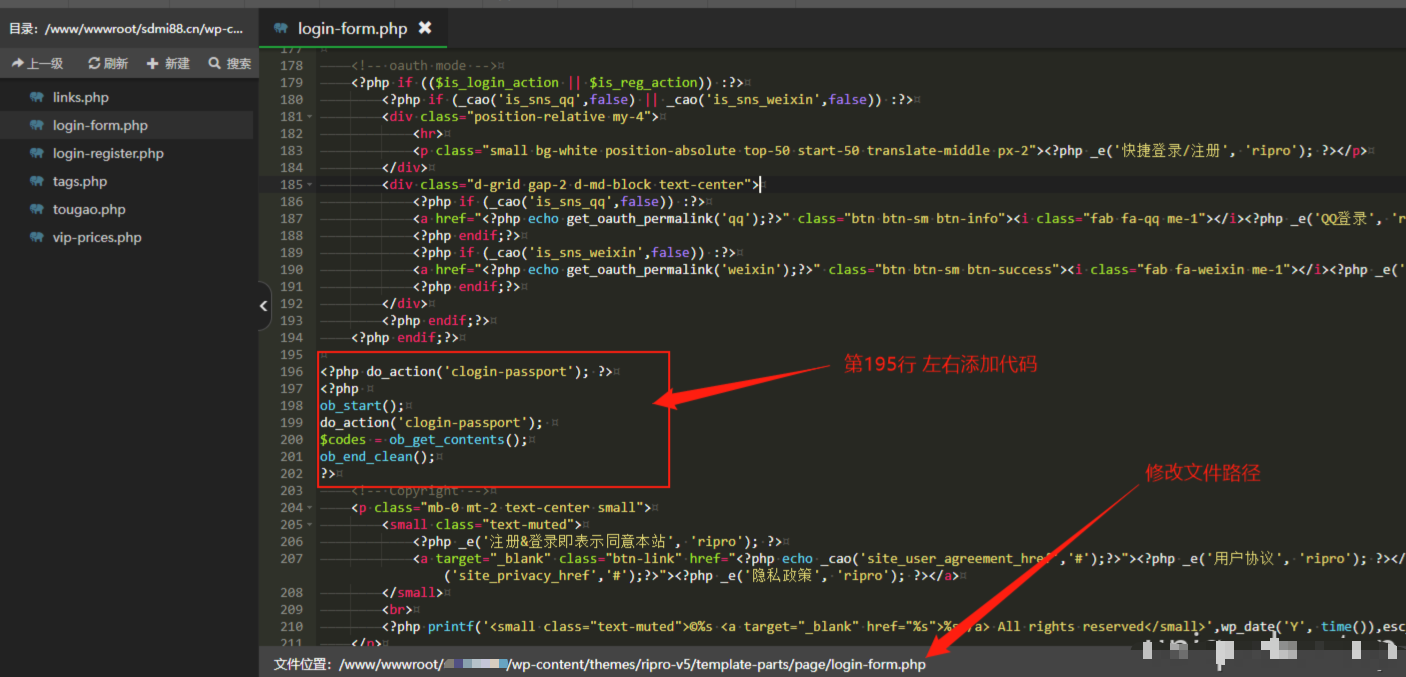This screenshot has height=677, width=1406.
Task: Click the 新建 plus icon
Action: pyautogui.click(x=153, y=64)
